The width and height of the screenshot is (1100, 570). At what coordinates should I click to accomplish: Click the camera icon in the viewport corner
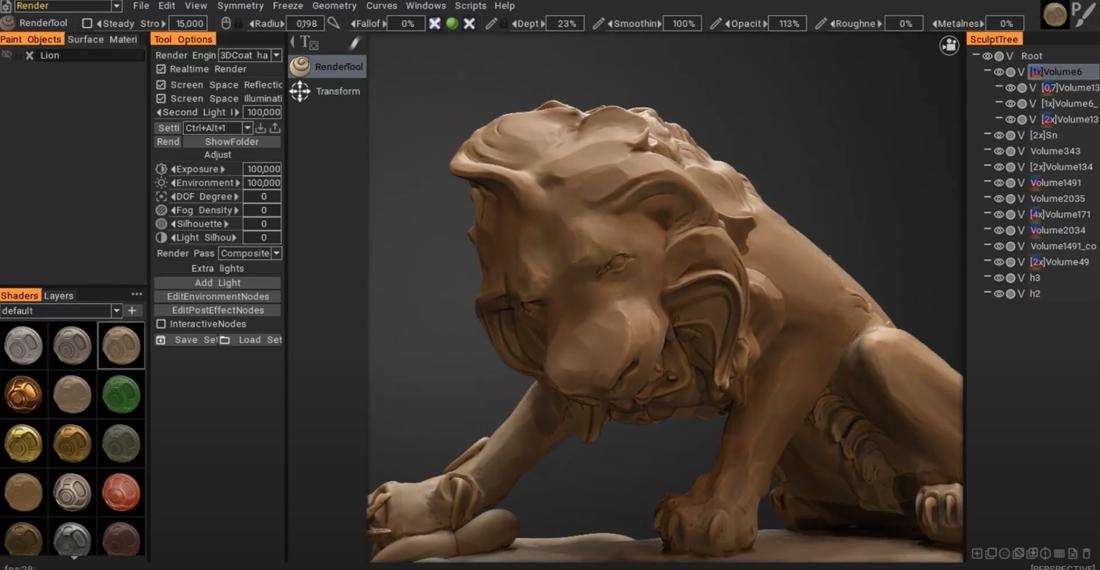(948, 45)
